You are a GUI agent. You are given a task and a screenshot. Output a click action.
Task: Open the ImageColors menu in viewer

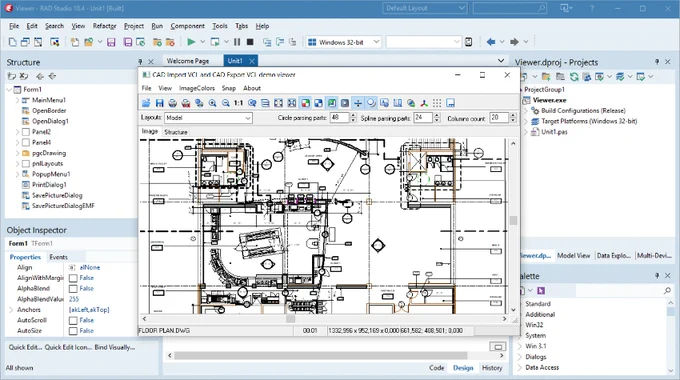[x=197, y=88]
